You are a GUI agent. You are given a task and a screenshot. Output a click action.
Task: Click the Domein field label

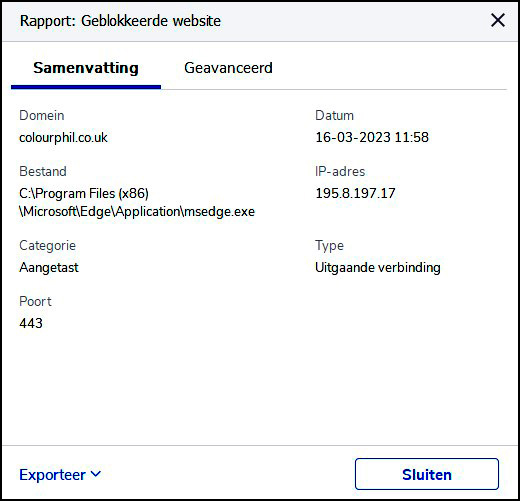[42, 115]
